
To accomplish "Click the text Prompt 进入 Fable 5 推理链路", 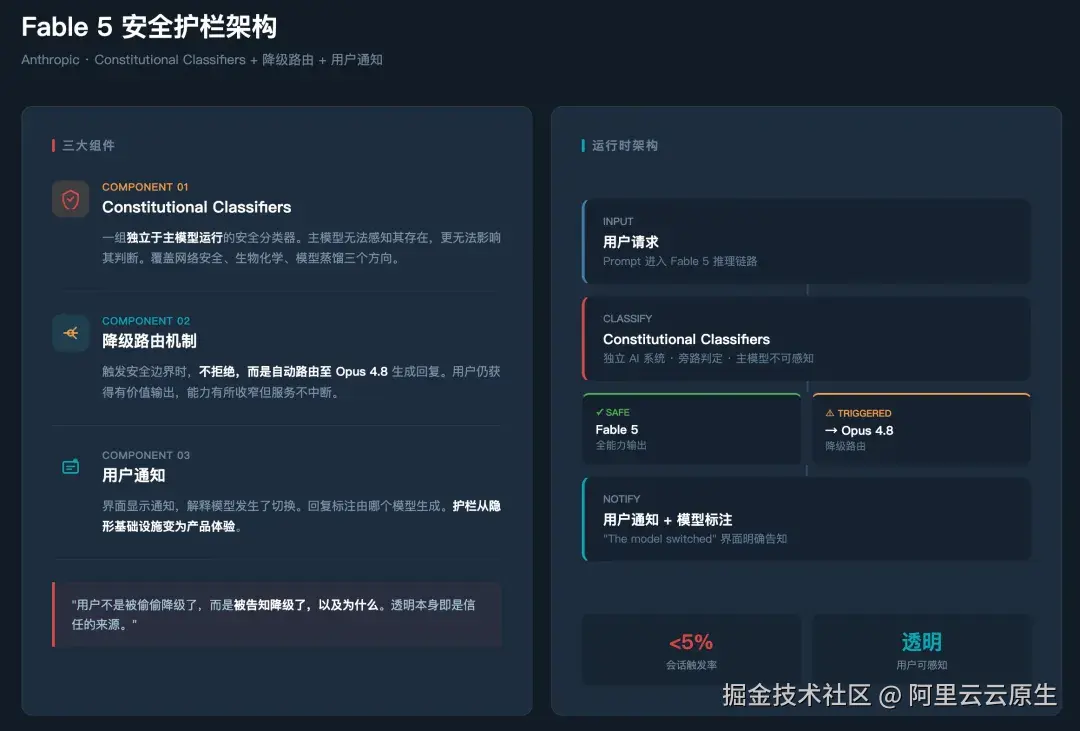I will coord(680,261).
